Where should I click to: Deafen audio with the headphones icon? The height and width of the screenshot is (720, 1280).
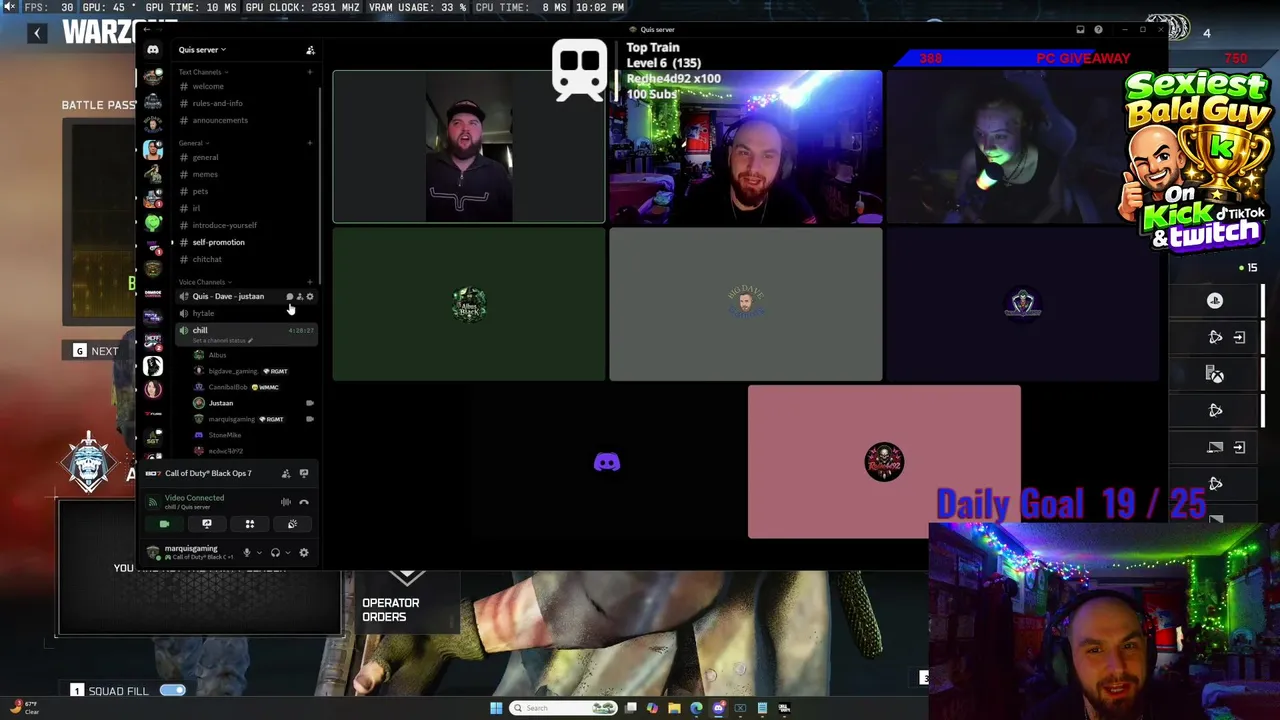275,552
